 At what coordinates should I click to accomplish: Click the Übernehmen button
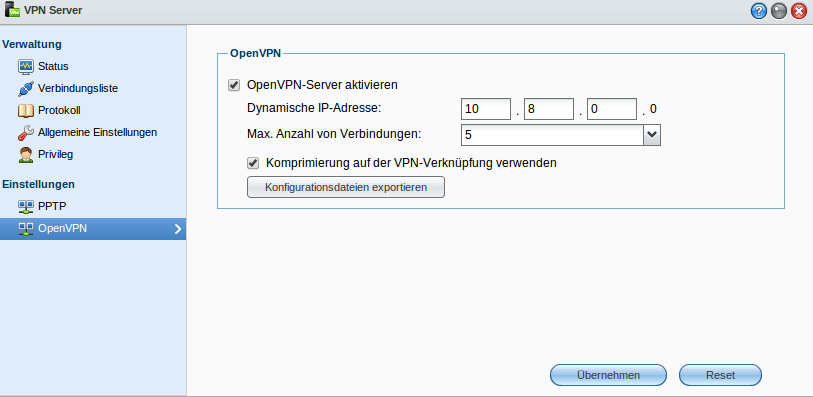tap(608, 375)
